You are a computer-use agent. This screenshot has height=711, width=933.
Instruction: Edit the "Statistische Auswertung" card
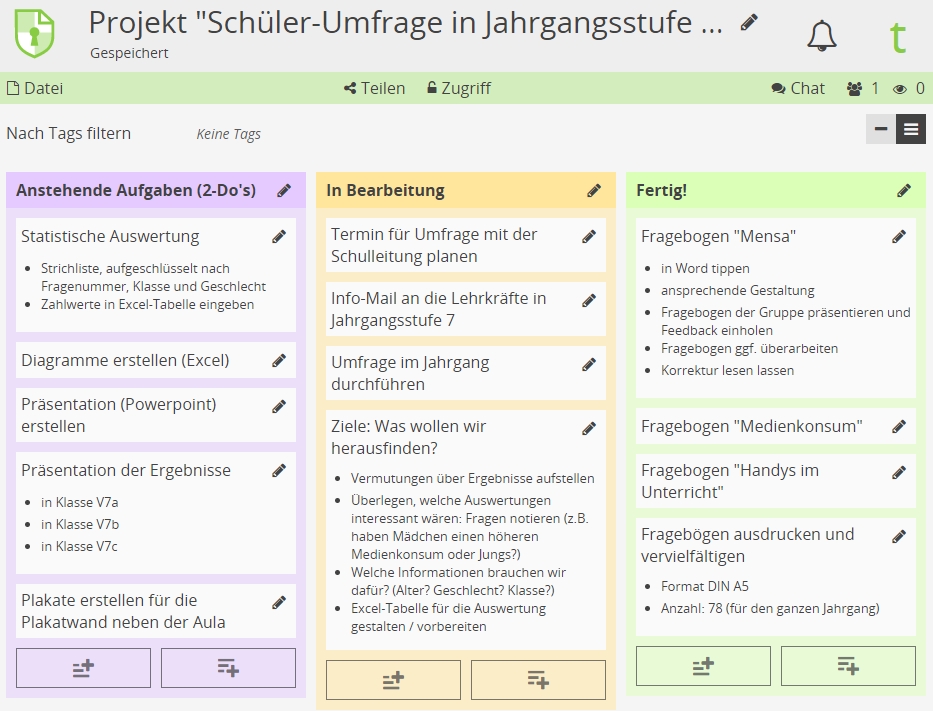click(279, 237)
